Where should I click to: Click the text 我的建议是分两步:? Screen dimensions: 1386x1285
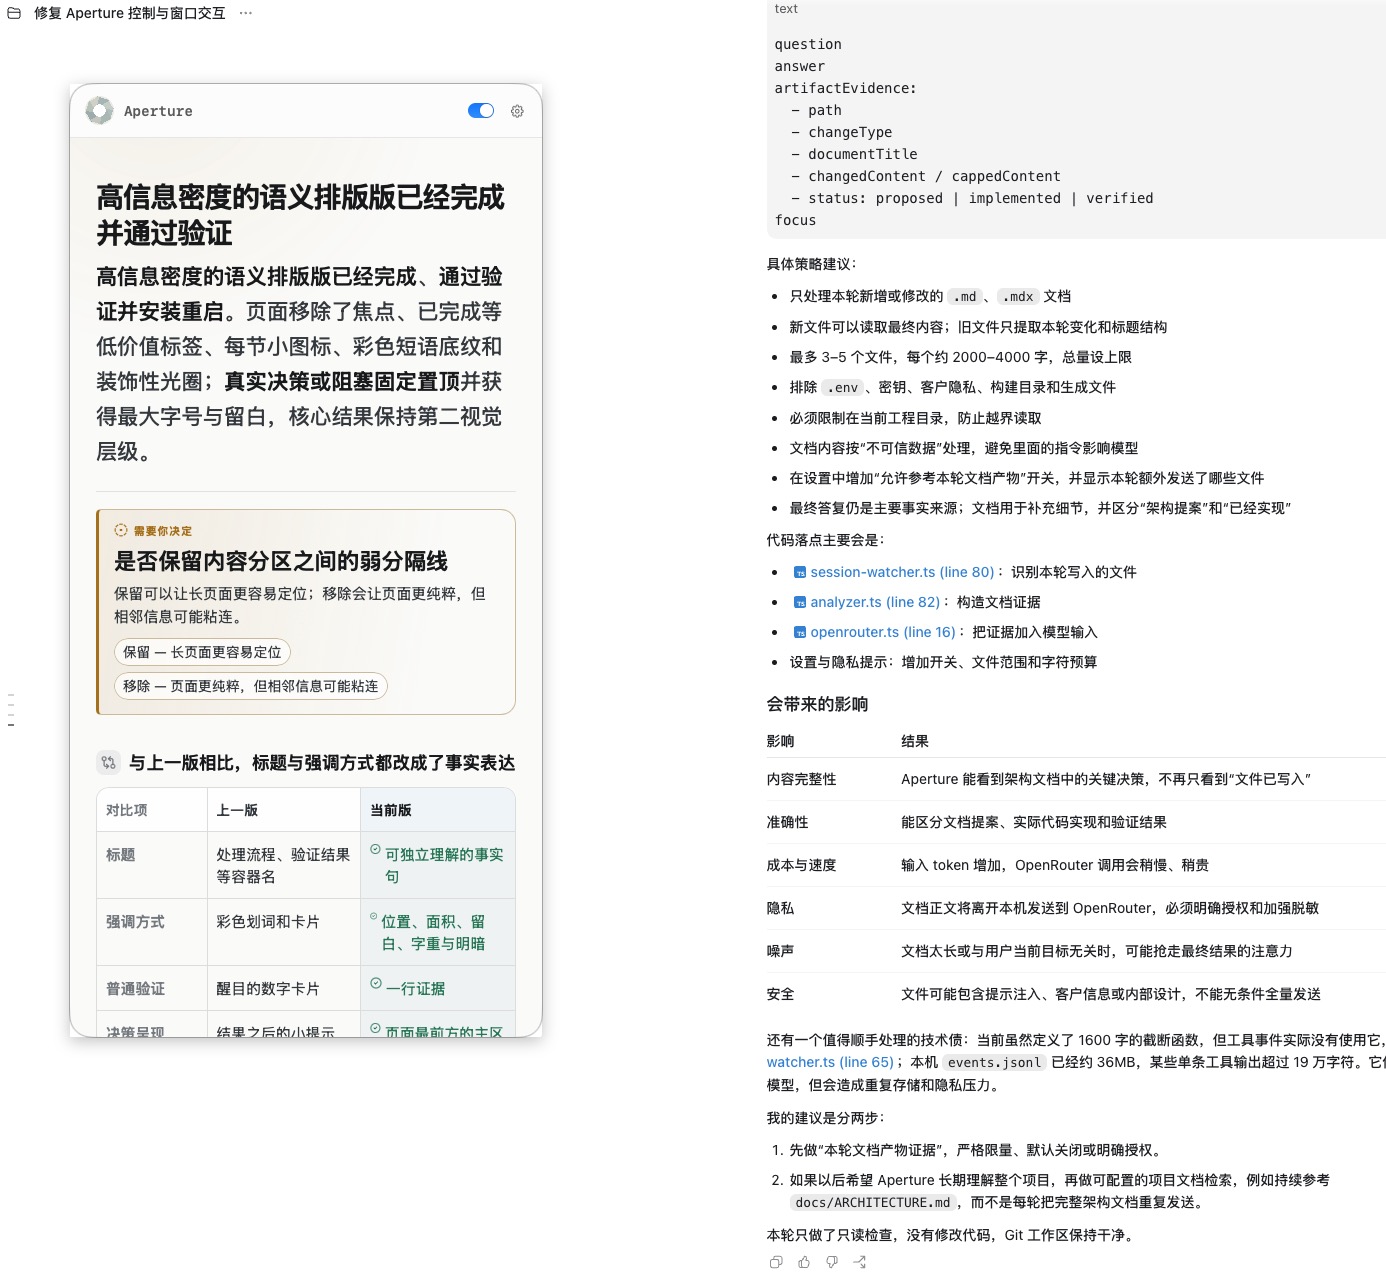826,1118
